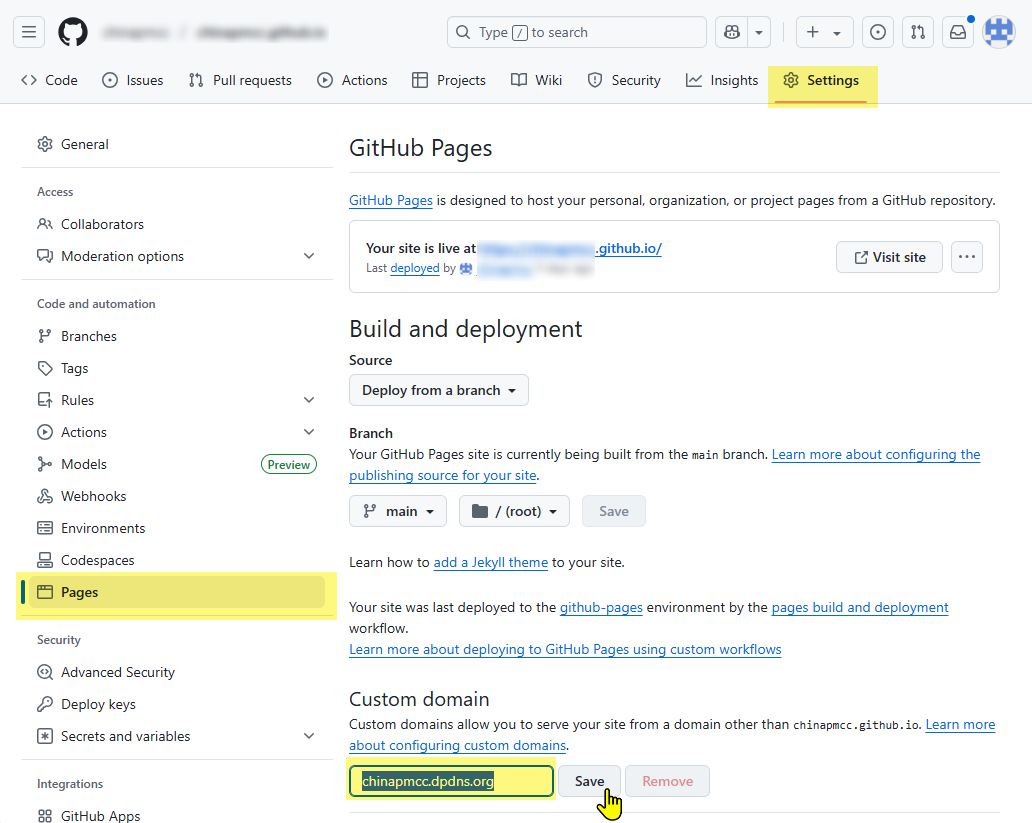
Task: Open the Deploy from a branch dropdown
Action: coord(438,390)
